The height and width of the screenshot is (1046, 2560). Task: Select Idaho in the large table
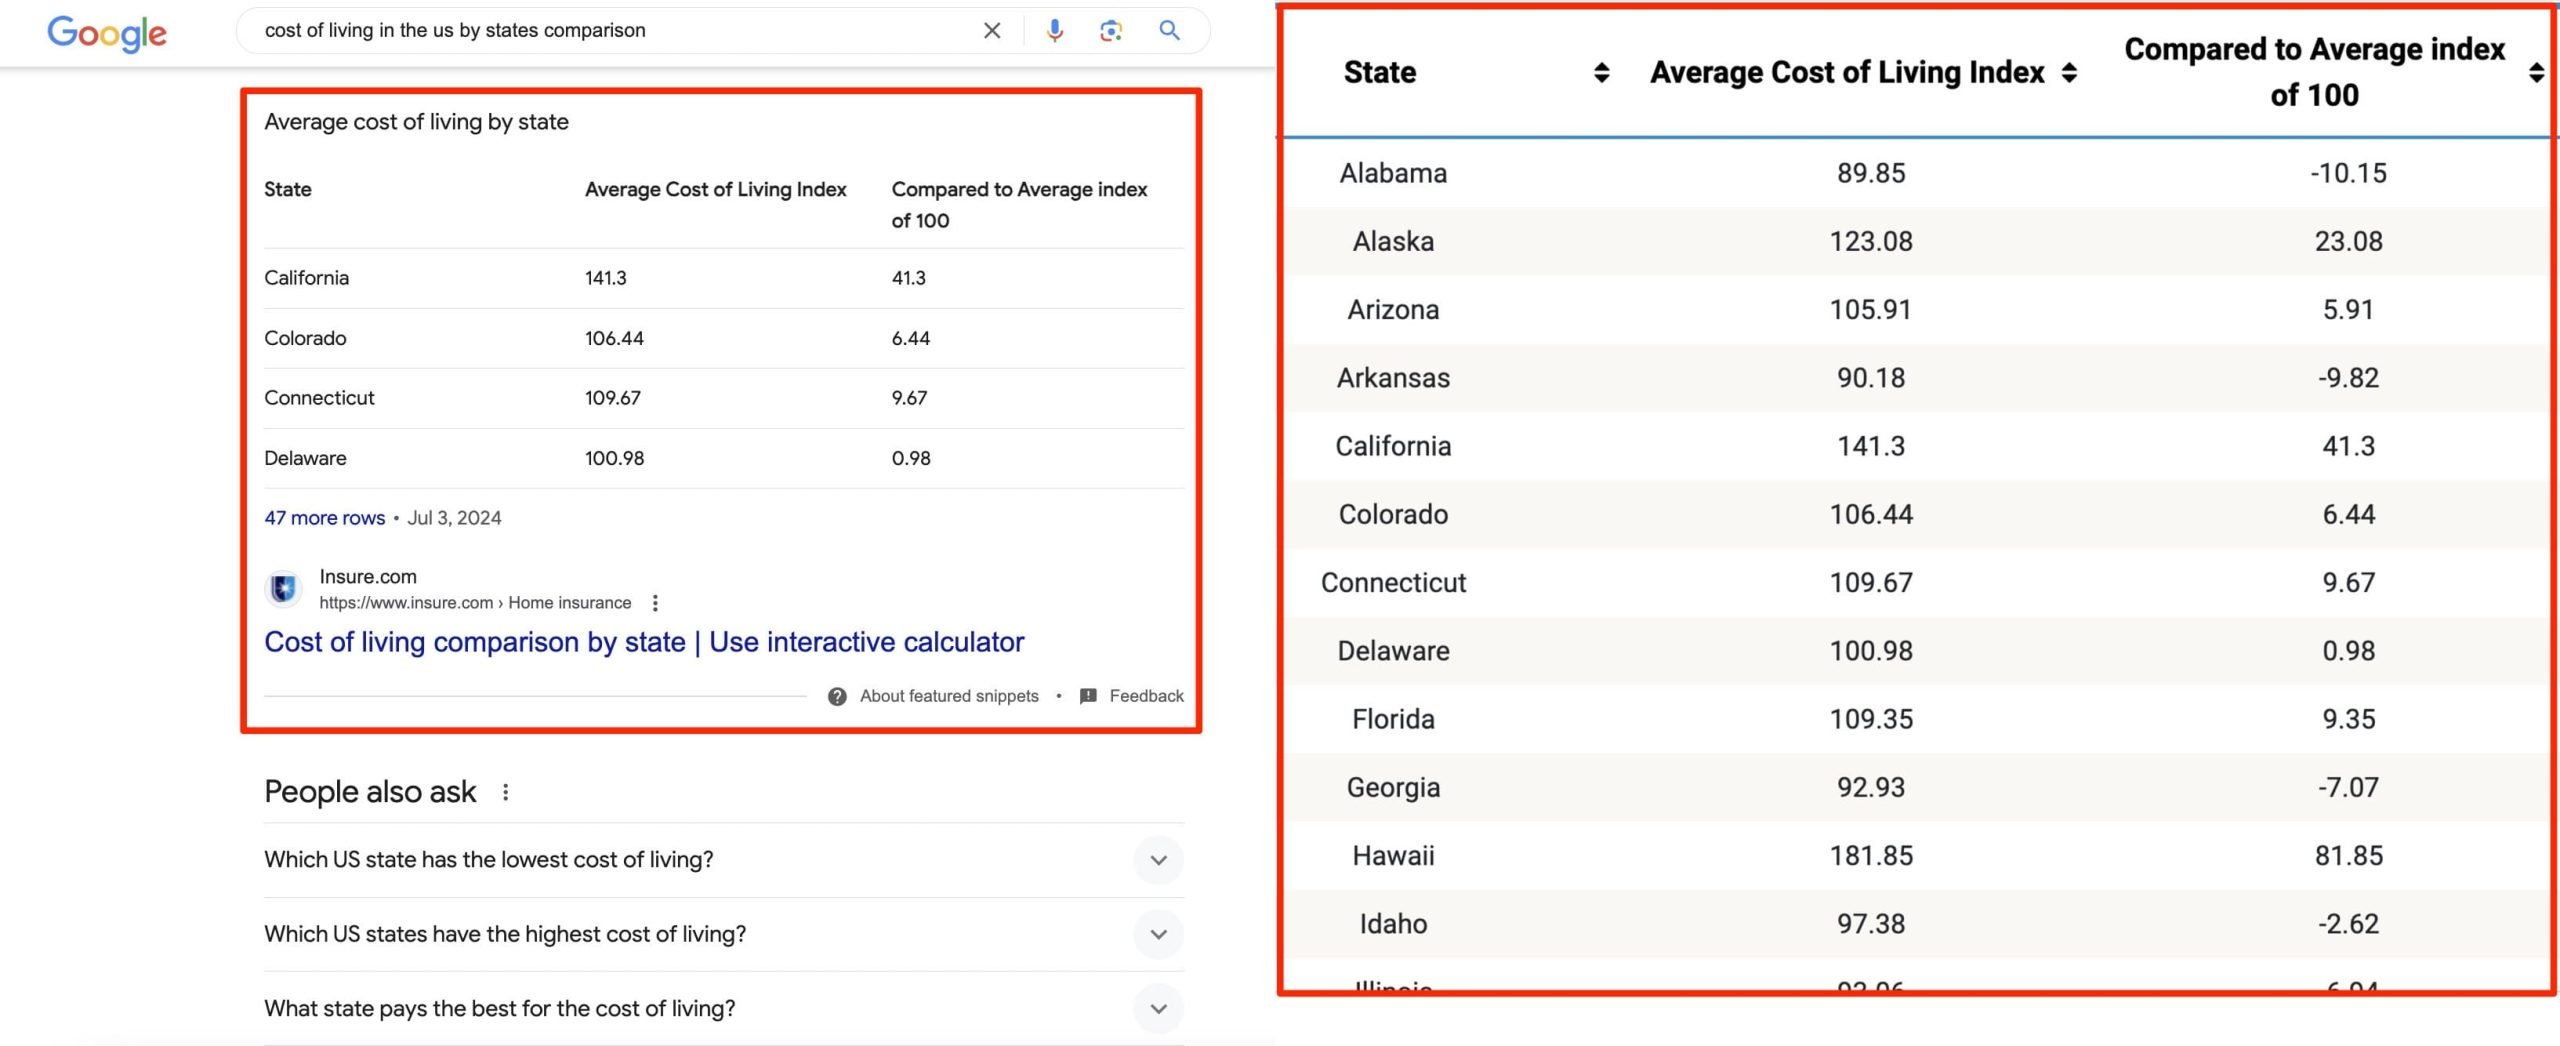[x=1393, y=924]
